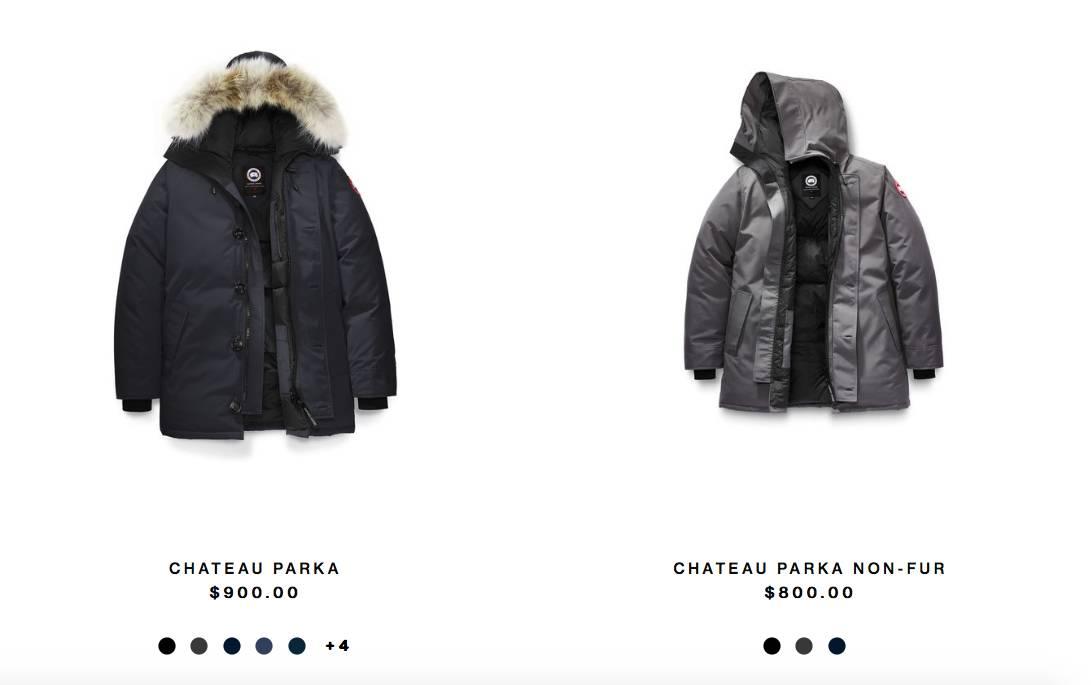Click the inner logo label of the gray parka
Screen dimensions: 1091x685
click(x=811, y=183)
